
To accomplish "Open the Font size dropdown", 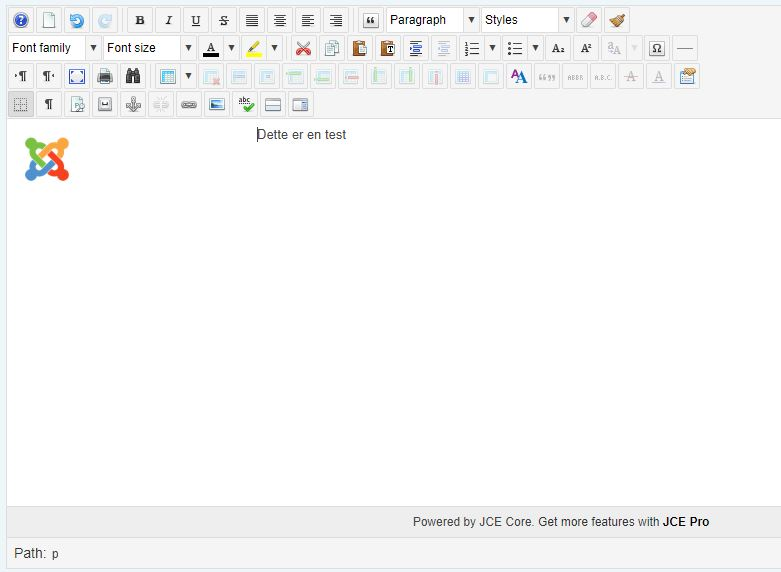I will tap(149, 48).
